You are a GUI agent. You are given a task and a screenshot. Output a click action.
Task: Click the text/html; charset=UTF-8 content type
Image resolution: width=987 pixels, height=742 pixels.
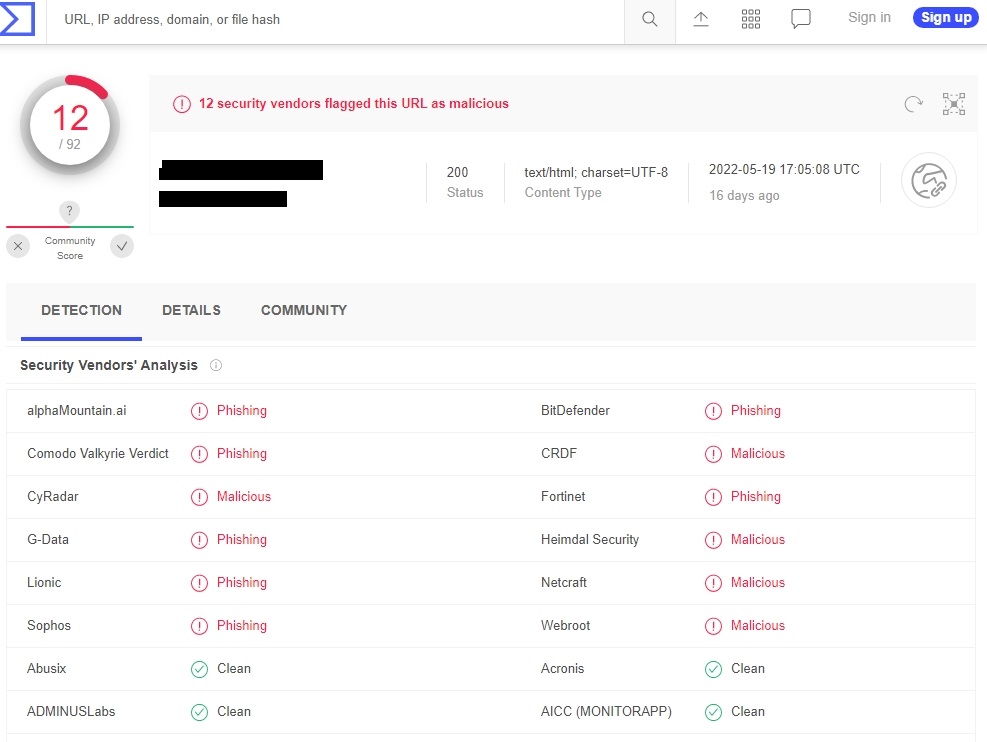[596, 172]
